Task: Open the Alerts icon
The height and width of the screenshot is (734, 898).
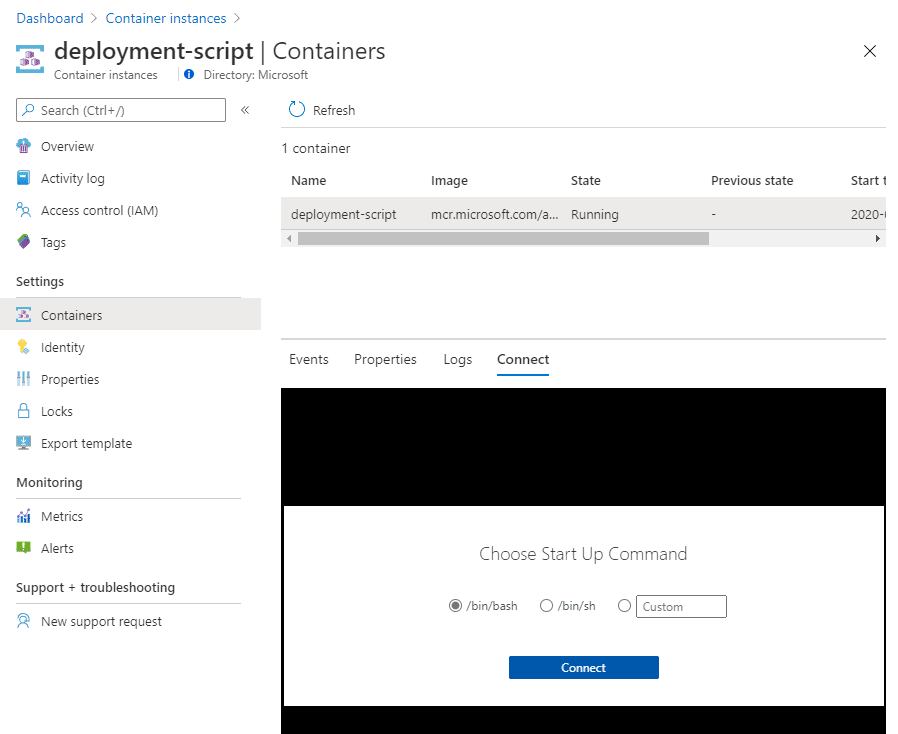Action: coord(23,548)
